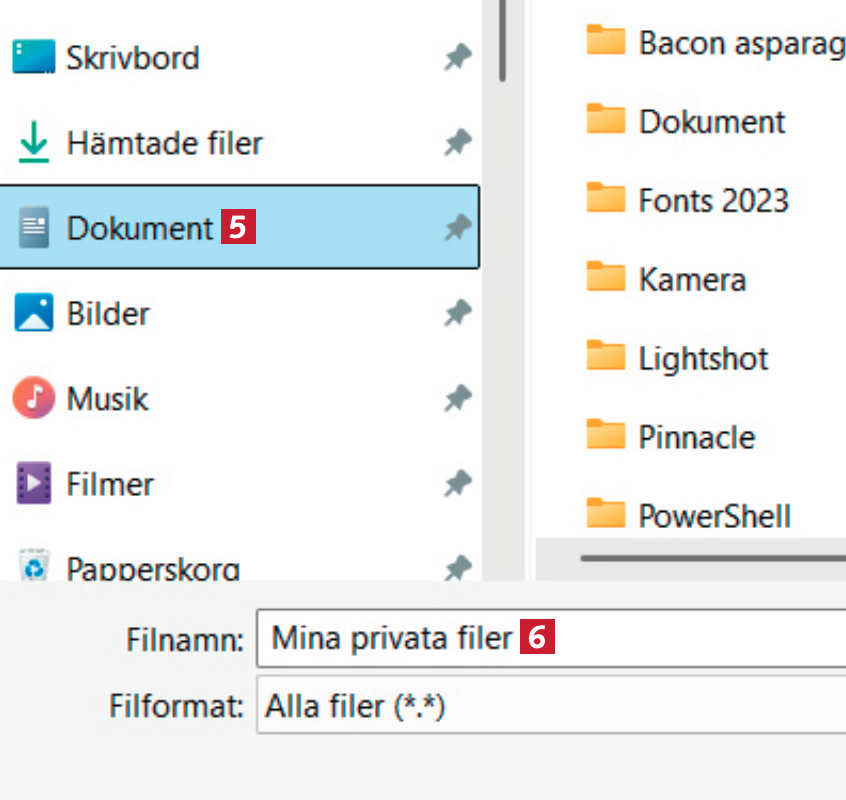Image resolution: width=846 pixels, height=800 pixels.
Task: Select the Kamera folder
Action: point(692,278)
